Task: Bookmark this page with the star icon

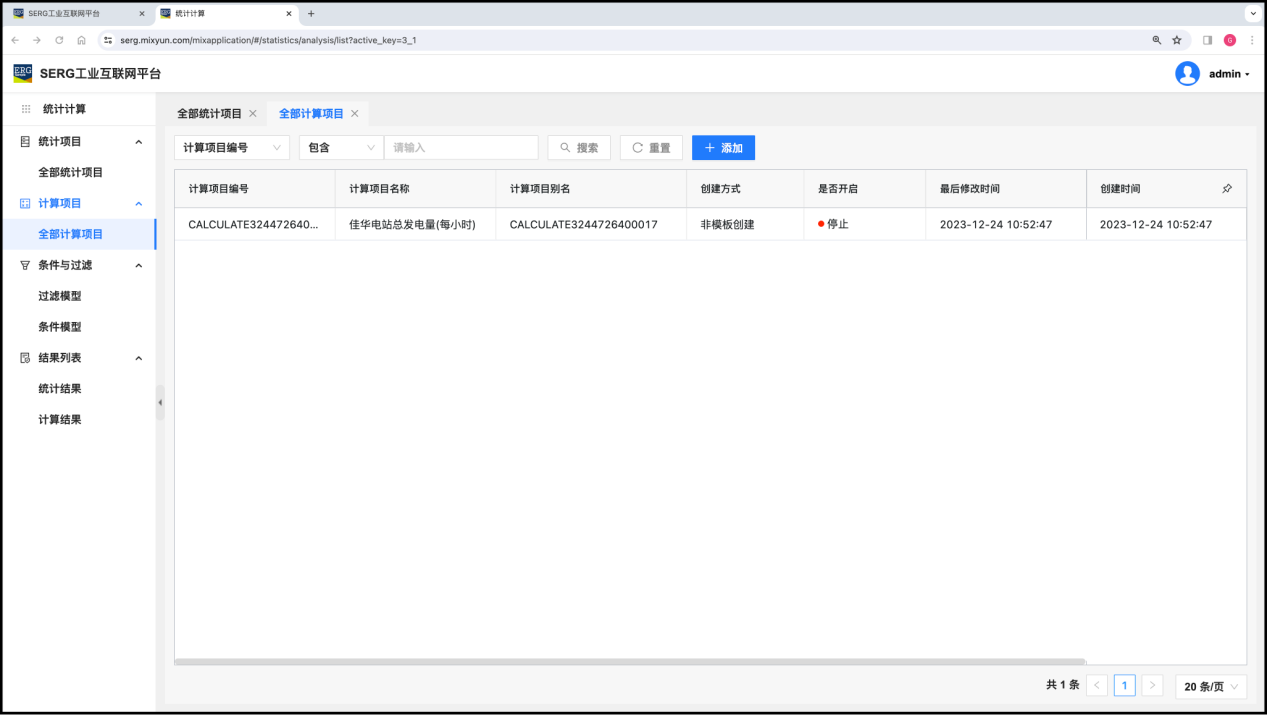Action: point(1177,40)
